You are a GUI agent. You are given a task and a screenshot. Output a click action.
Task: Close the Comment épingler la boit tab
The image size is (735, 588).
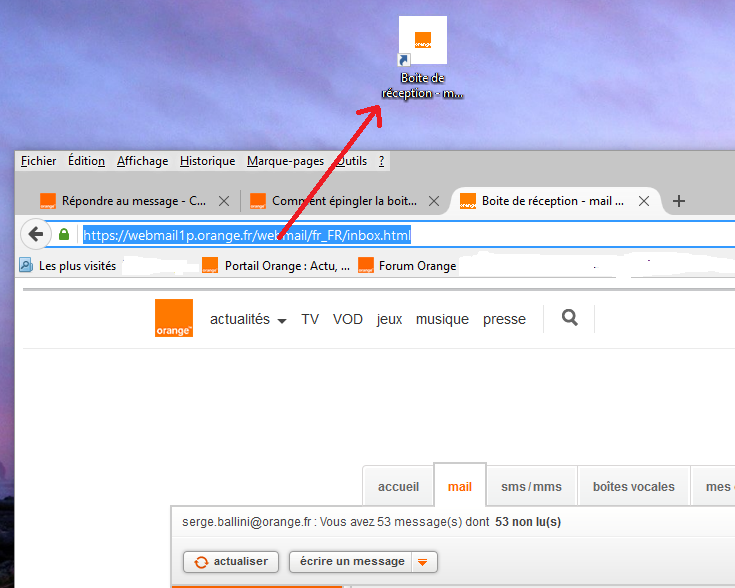434,201
